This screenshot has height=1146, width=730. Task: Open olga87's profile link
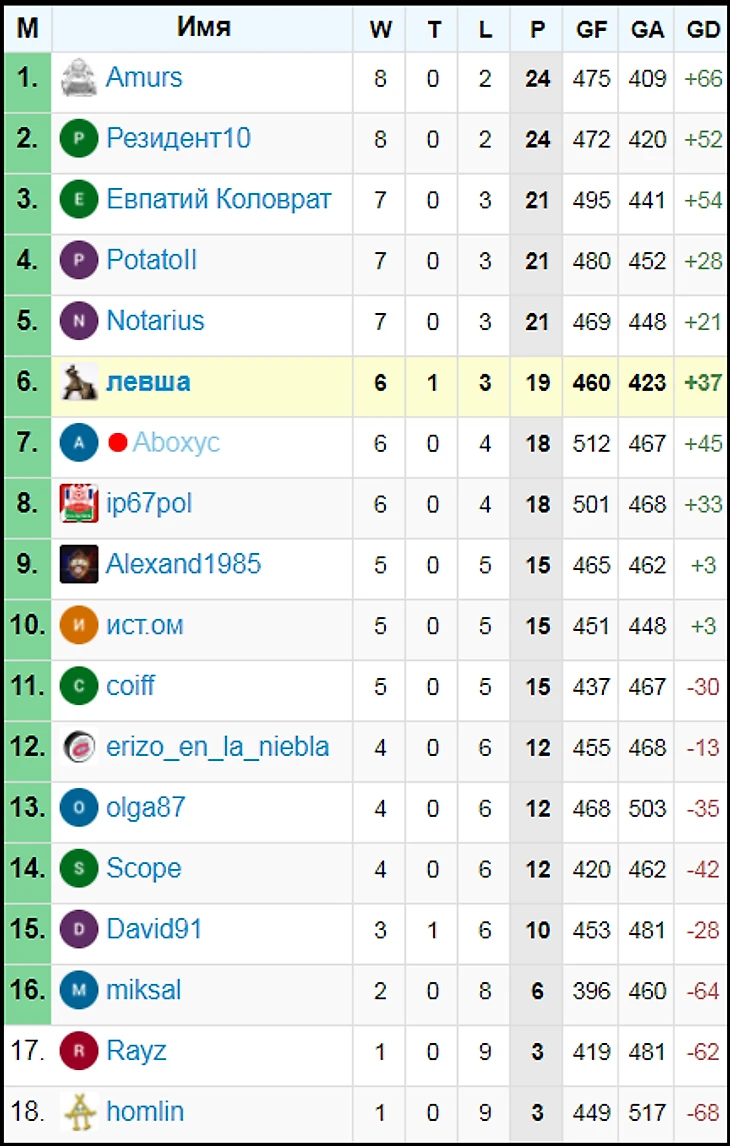tap(146, 808)
